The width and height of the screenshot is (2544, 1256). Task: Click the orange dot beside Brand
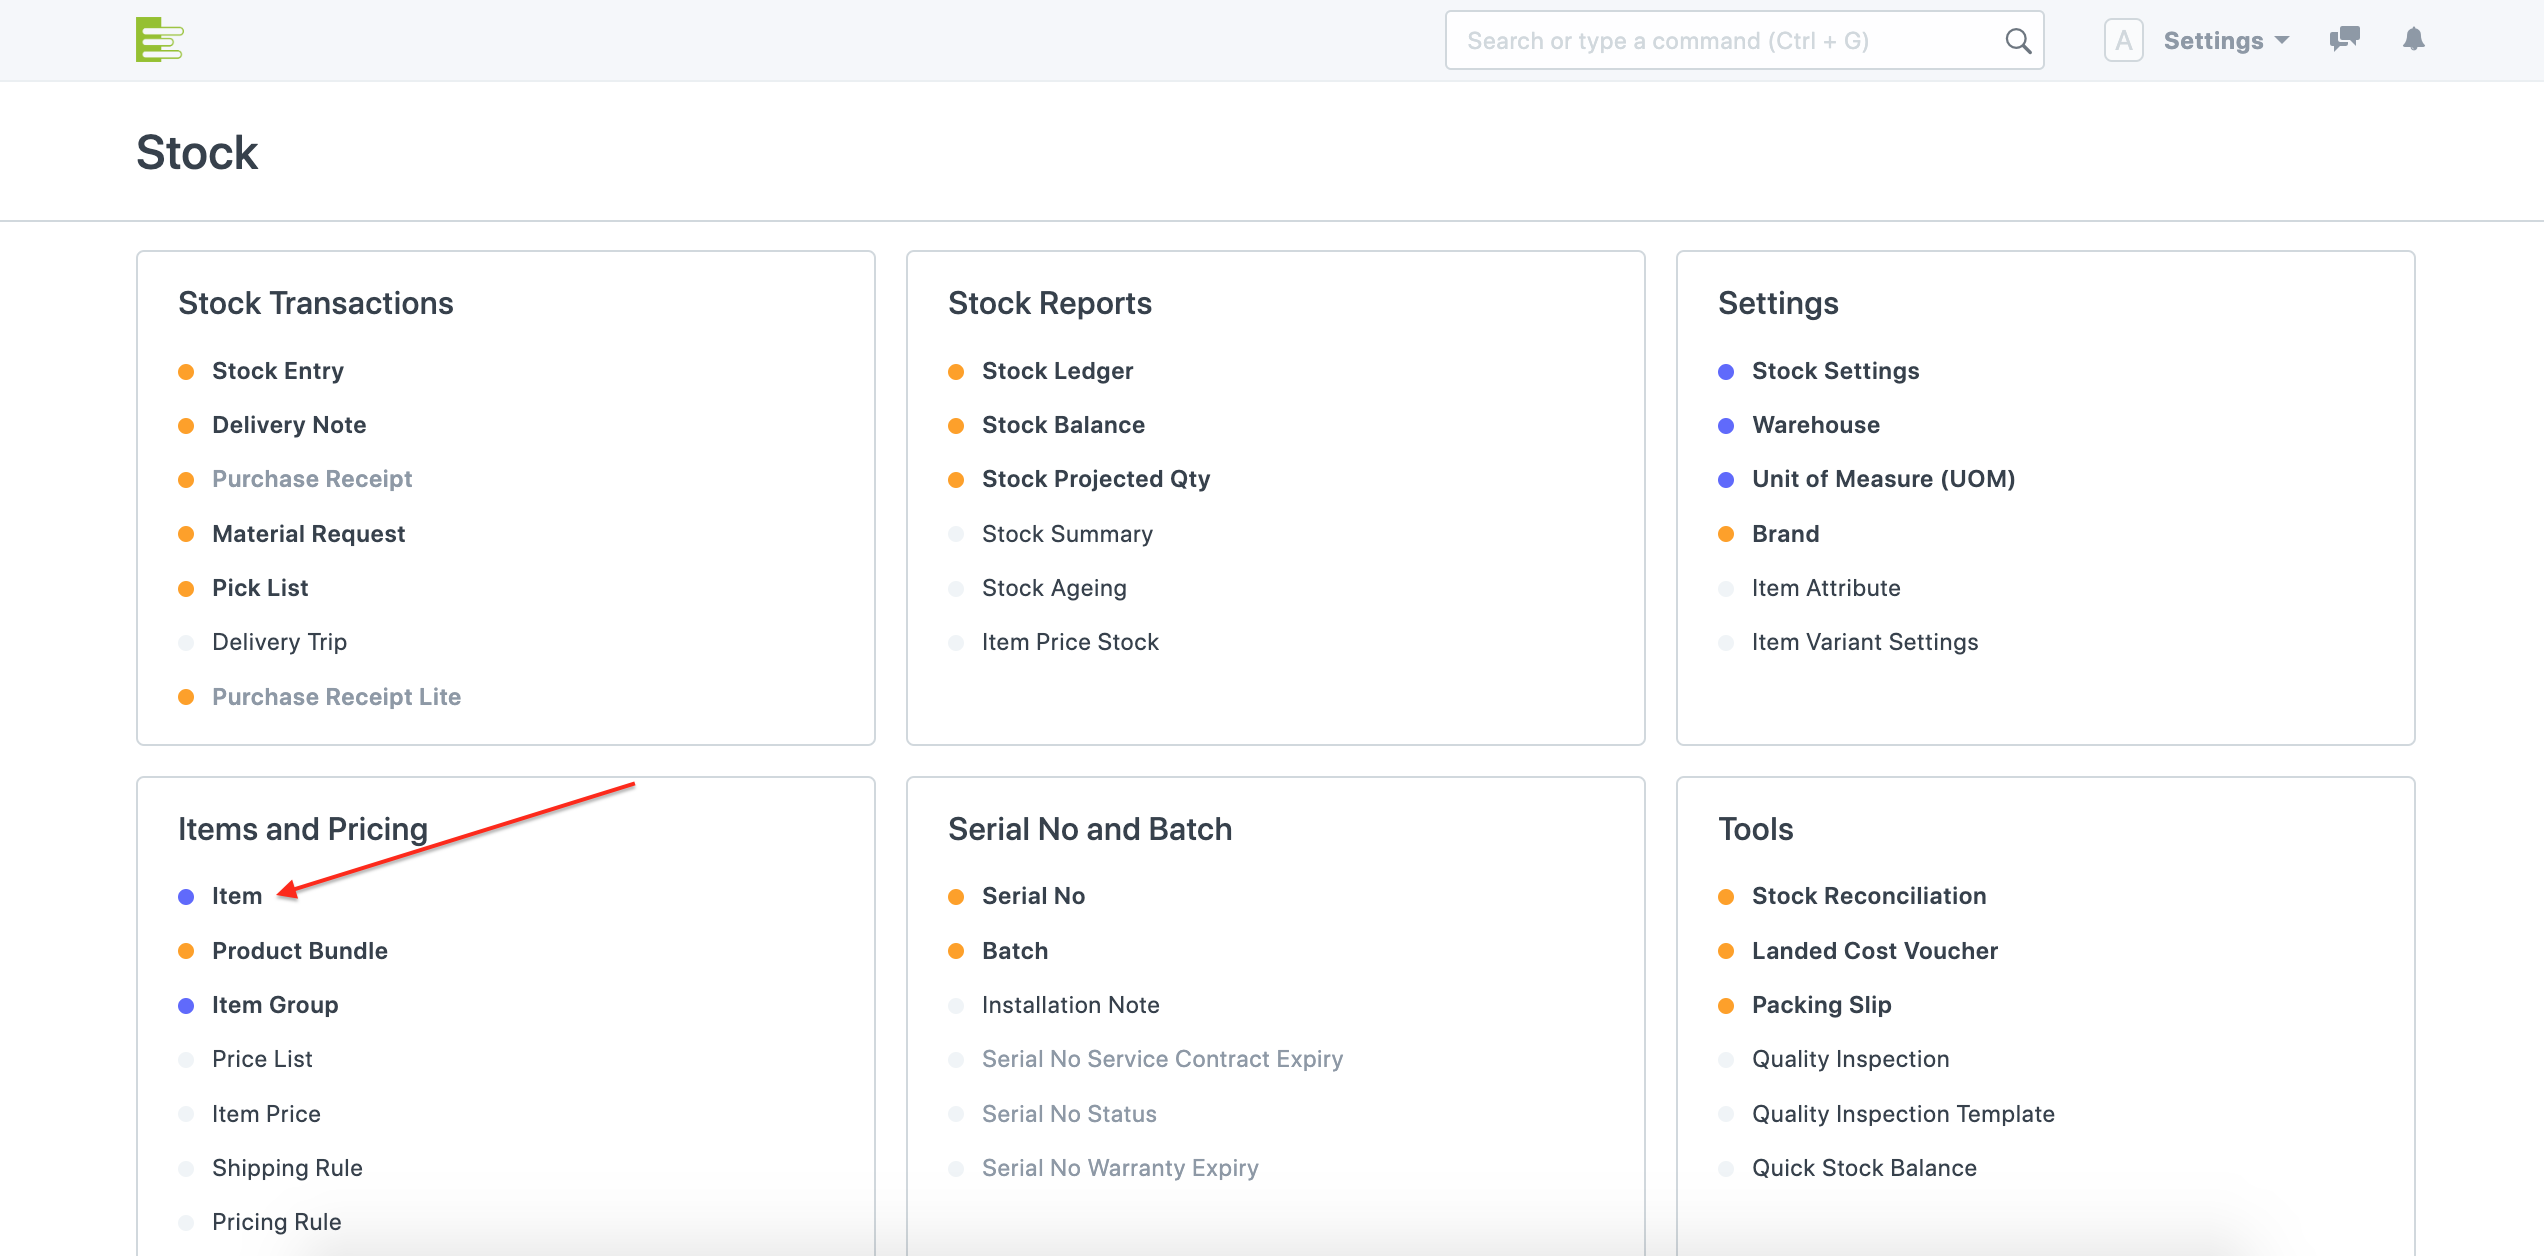(x=1726, y=534)
